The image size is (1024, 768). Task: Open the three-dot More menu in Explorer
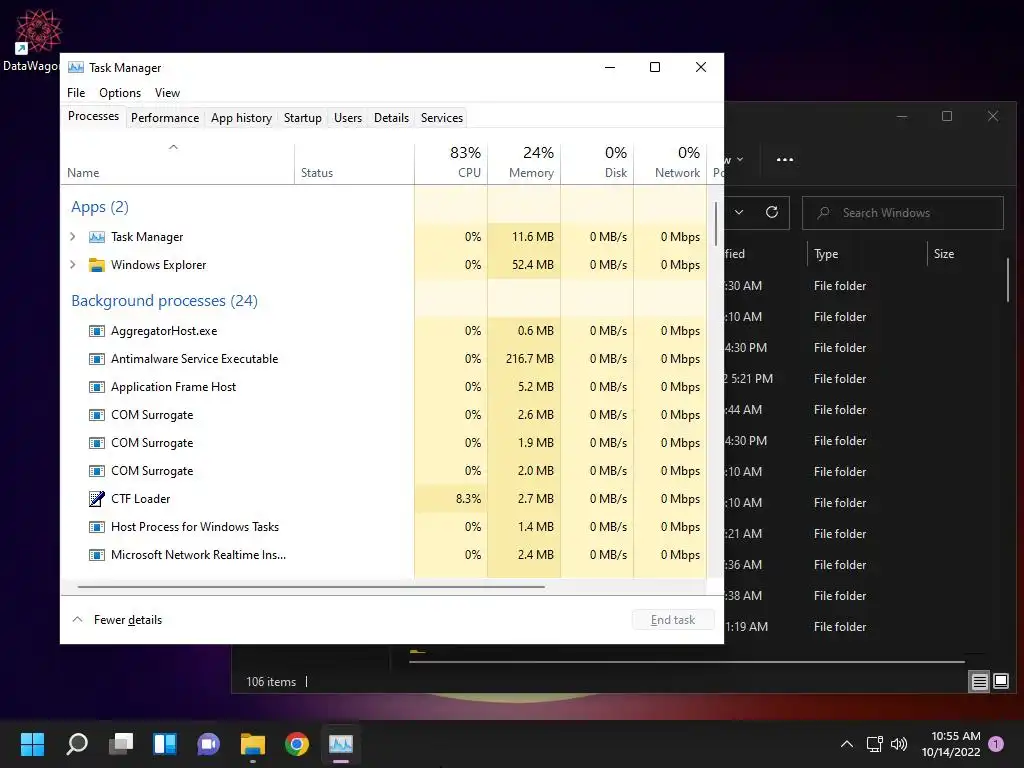tap(785, 159)
